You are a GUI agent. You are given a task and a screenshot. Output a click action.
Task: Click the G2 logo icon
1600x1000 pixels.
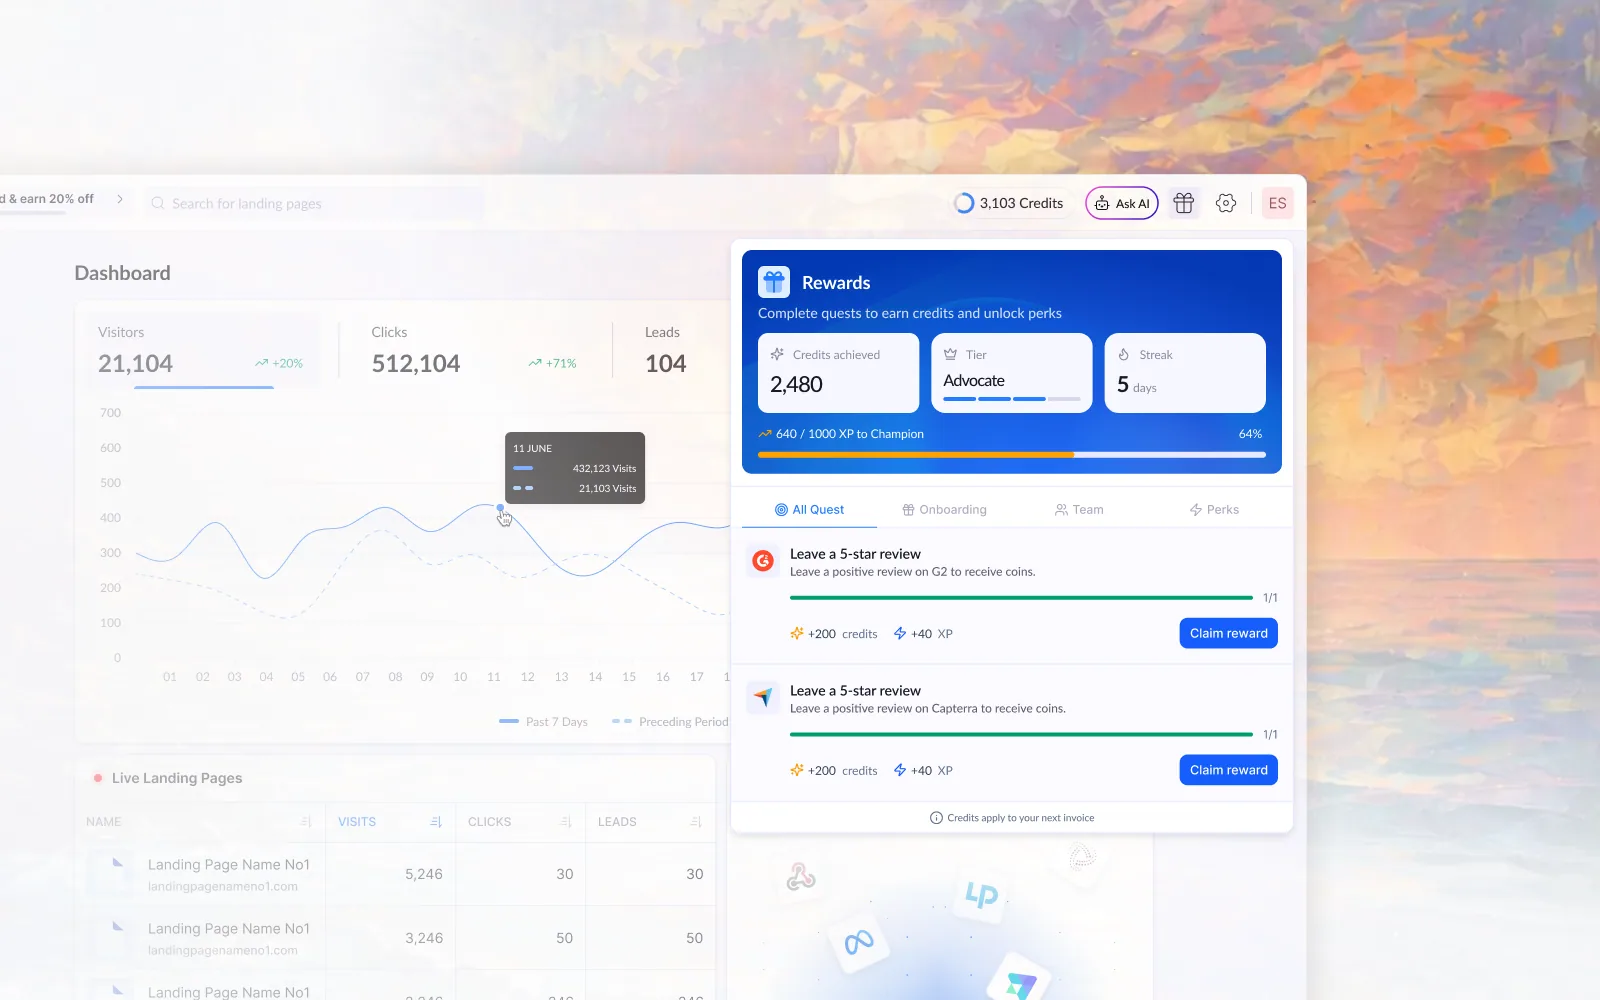pos(763,561)
